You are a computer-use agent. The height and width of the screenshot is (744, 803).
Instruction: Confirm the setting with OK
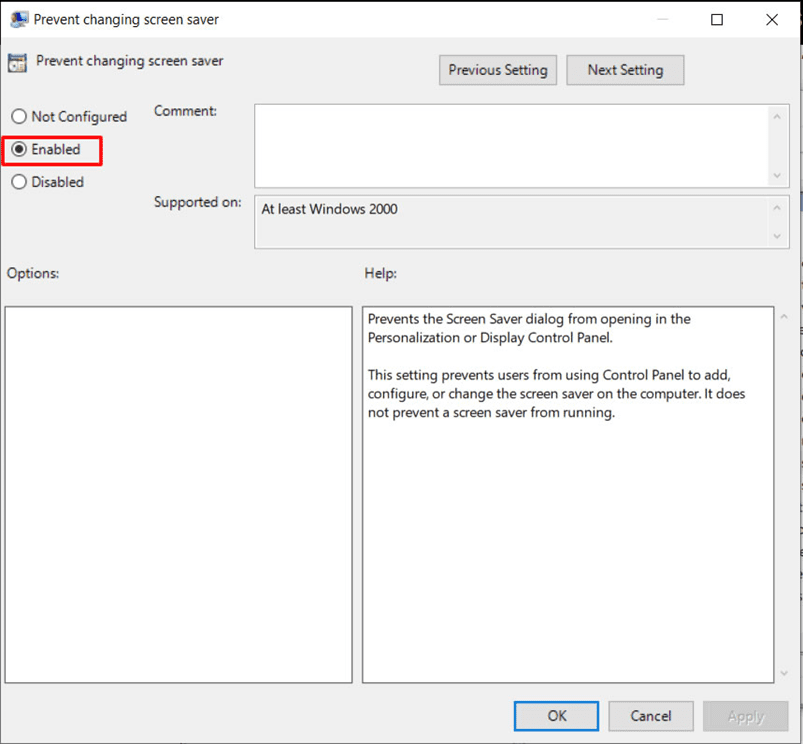point(557,716)
